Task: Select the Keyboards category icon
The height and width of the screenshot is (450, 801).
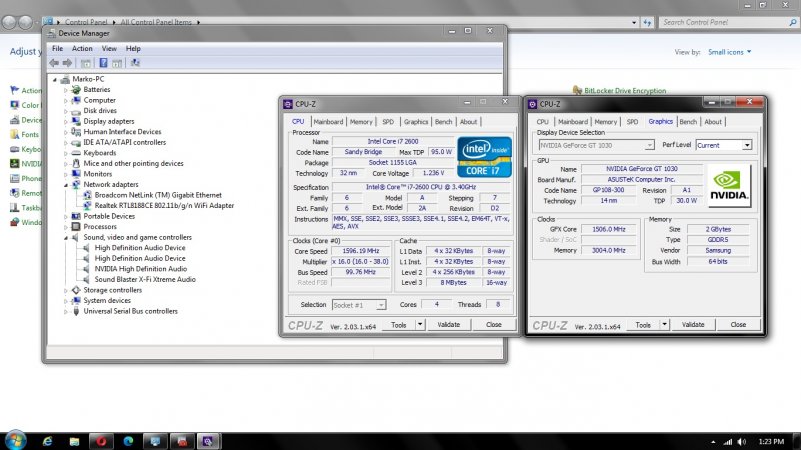Action: [76, 153]
